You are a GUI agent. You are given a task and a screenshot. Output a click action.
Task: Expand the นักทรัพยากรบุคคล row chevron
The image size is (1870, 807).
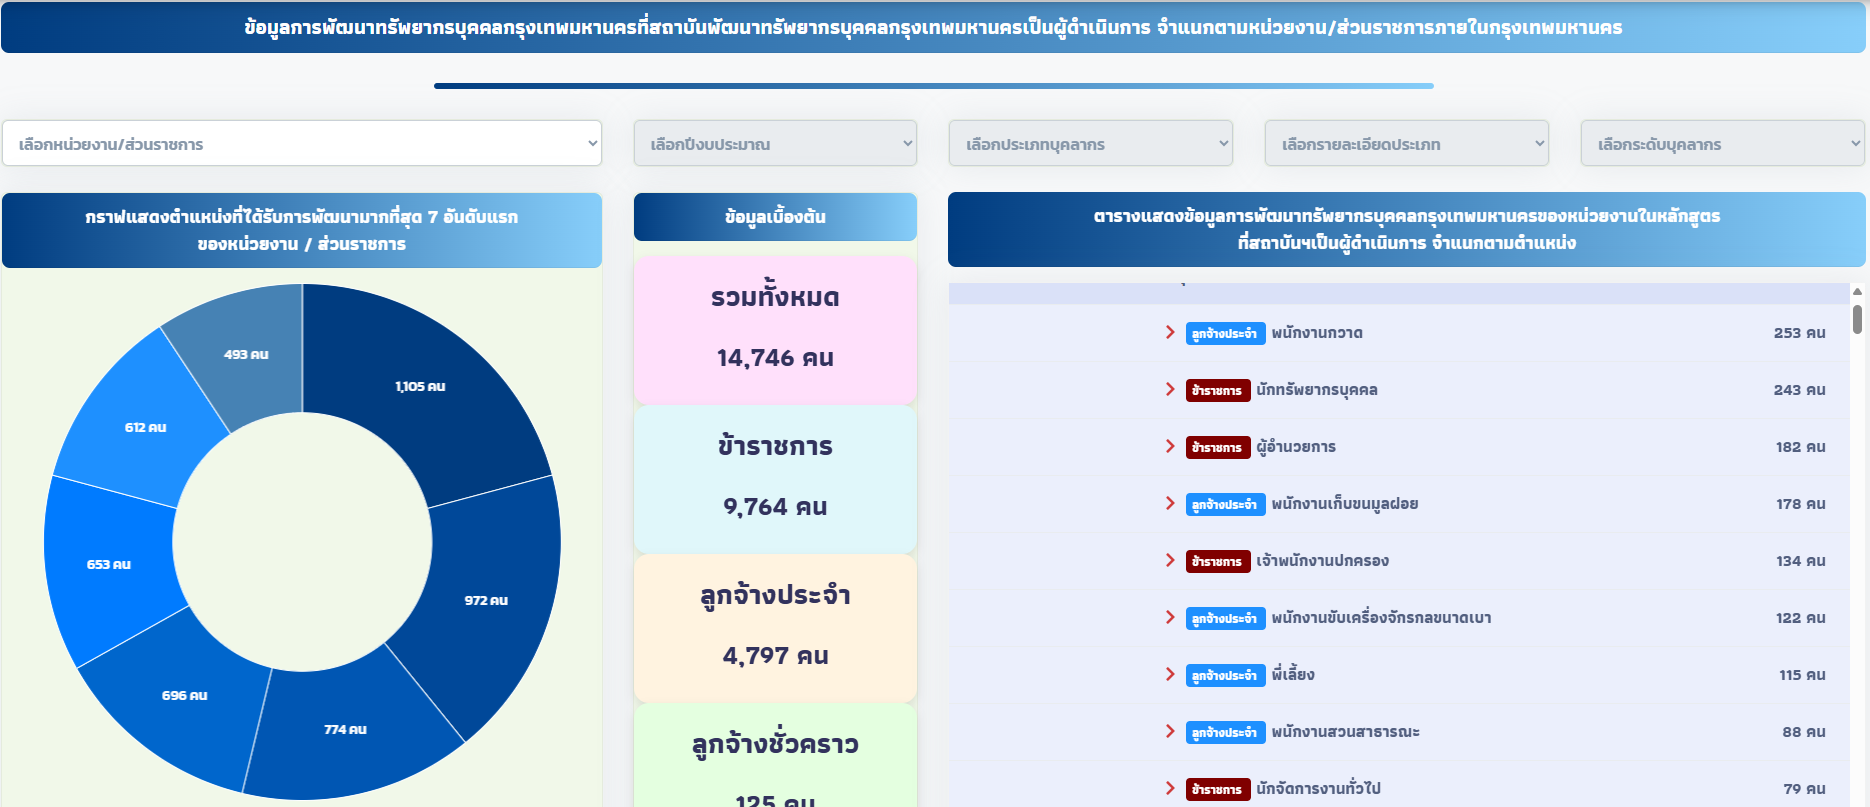(x=1170, y=389)
